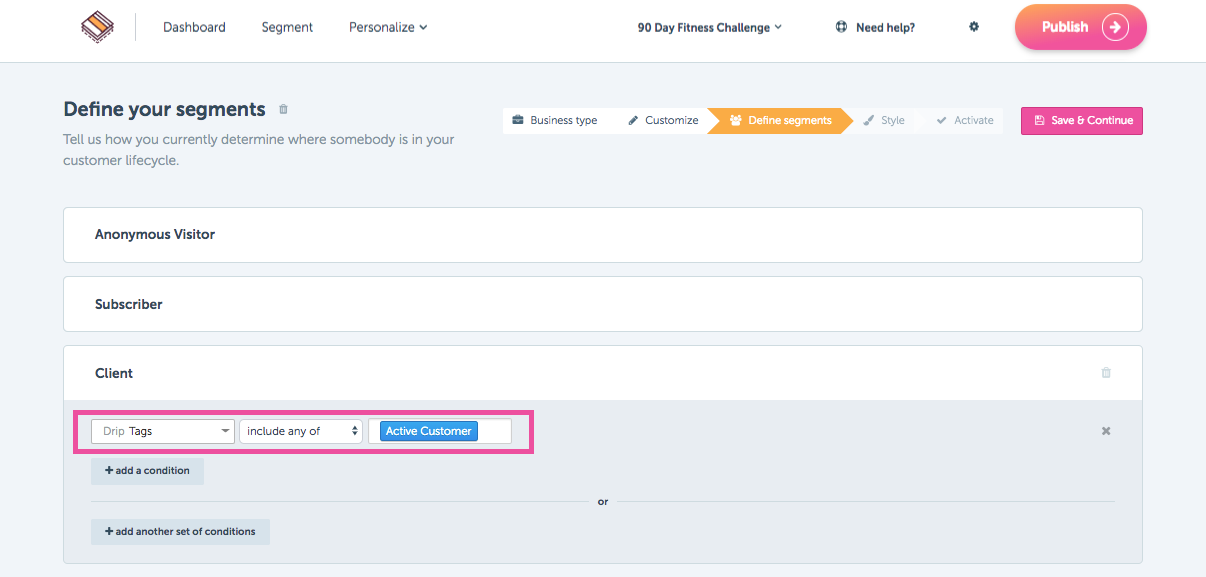Image resolution: width=1206 pixels, height=577 pixels.
Task: Open the 90 Day Fitness Challenge dropdown
Action: tap(710, 27)
